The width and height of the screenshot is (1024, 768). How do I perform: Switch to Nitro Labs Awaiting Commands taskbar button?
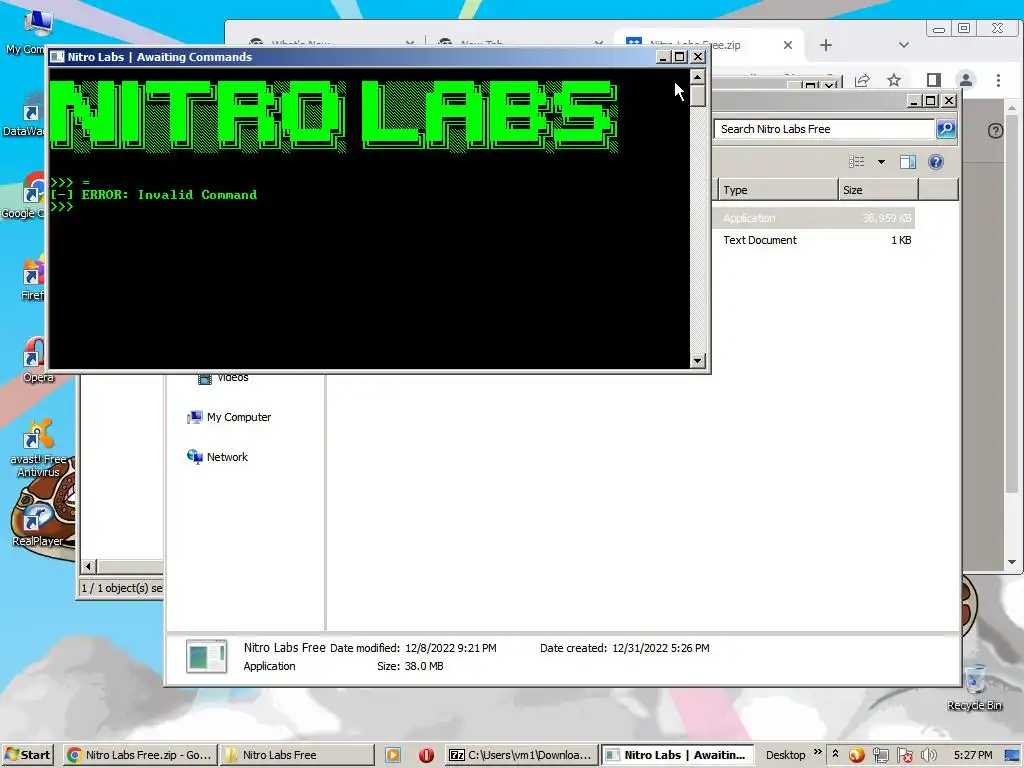pyautogui.click(x=677, y=755)
